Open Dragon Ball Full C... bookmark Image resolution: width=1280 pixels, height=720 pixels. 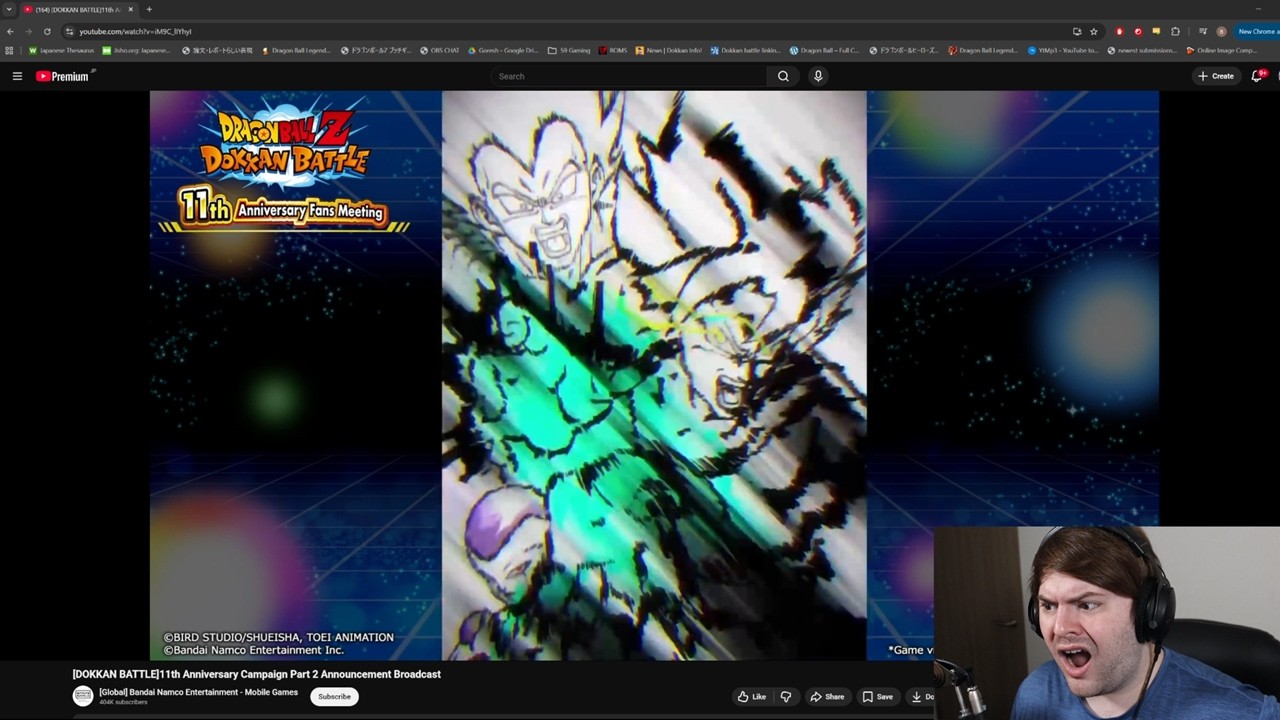(825, 50)
